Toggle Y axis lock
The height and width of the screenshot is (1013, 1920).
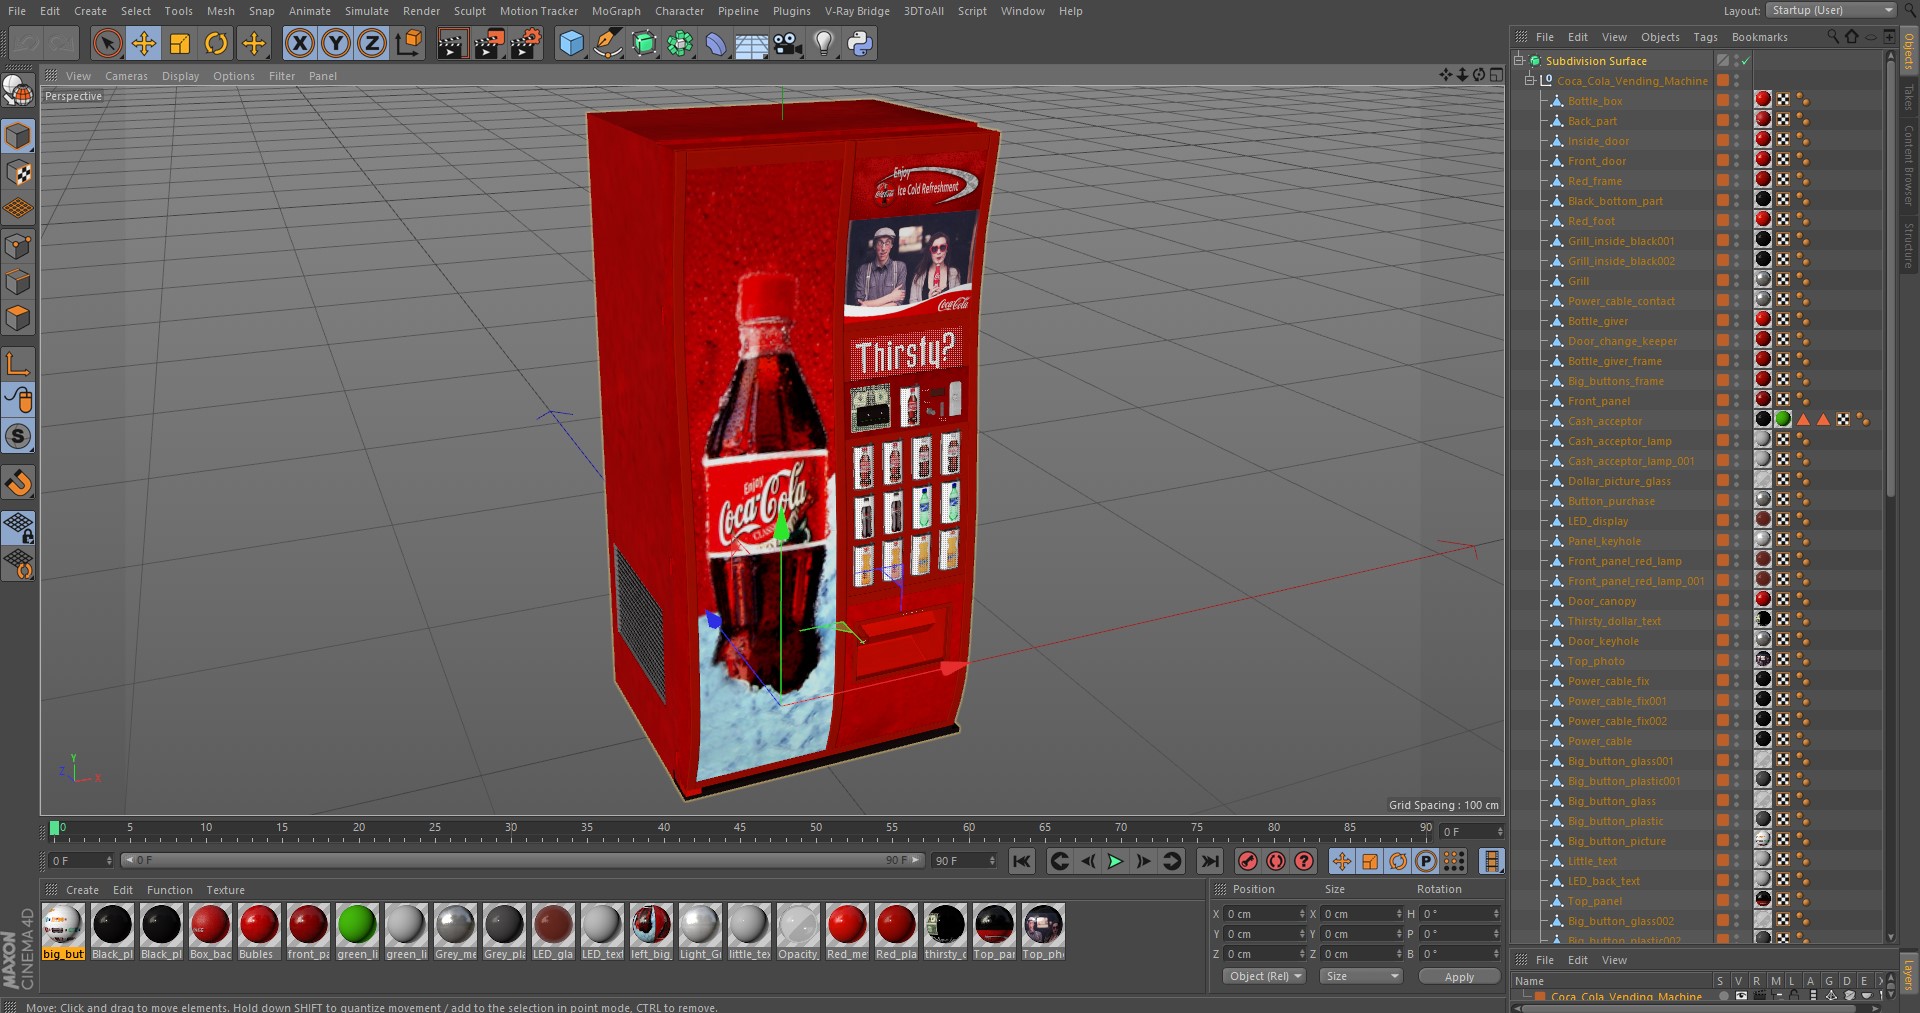click(x=336, y=43)
